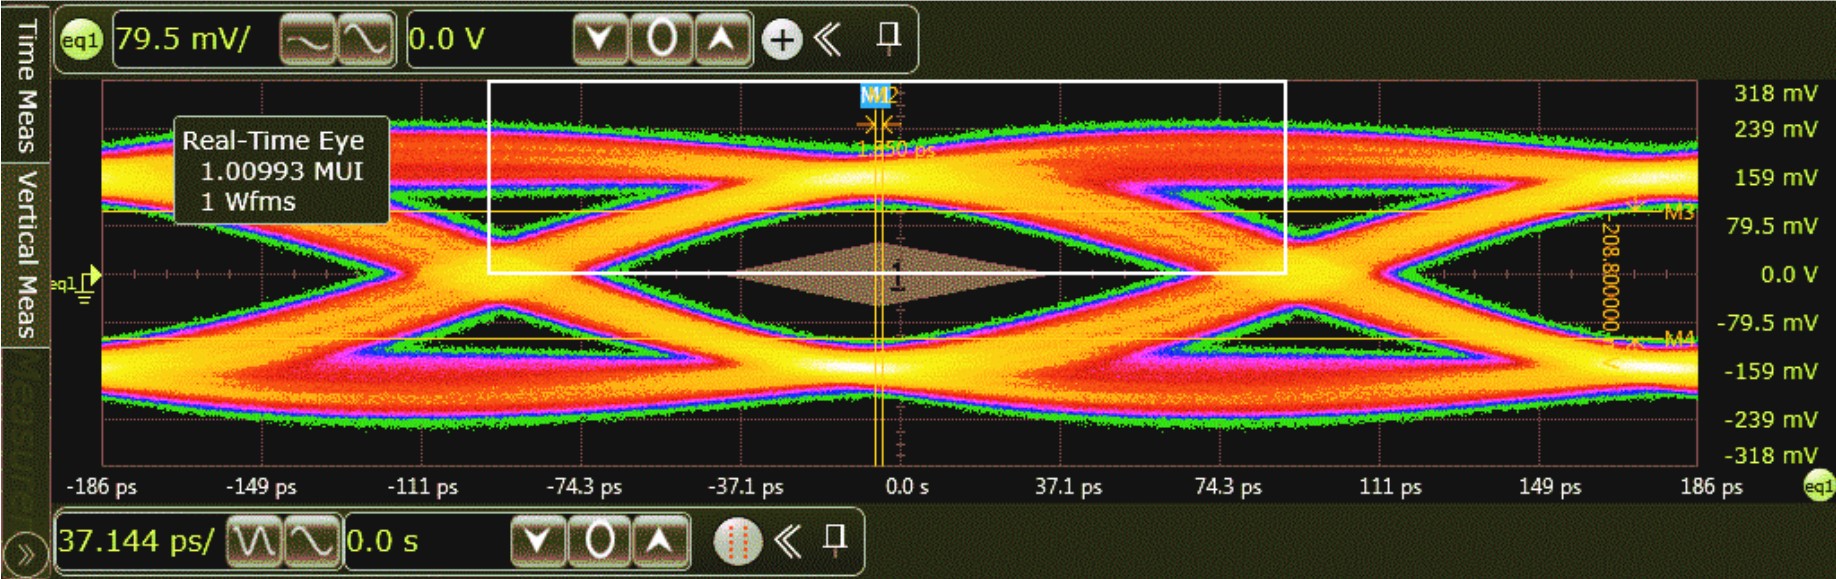Increase vertical scale with the flatter-wave button

[x=307, y=41]
